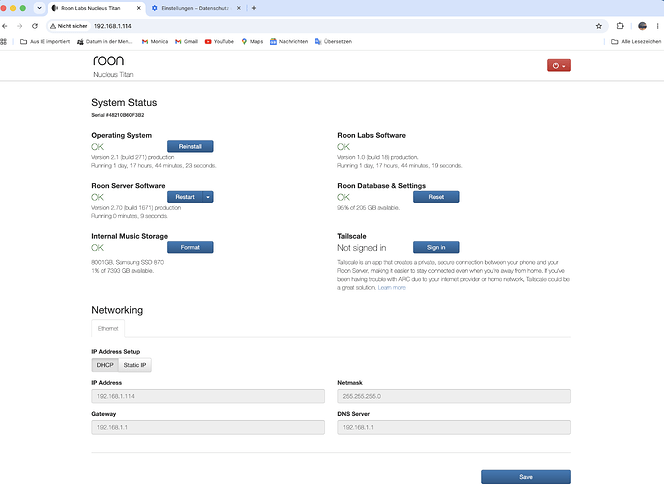This screenshot has width=664, height=500.
Task: Click the DNS Server input field
Action: pyautogui.click(x=454, y=427)
